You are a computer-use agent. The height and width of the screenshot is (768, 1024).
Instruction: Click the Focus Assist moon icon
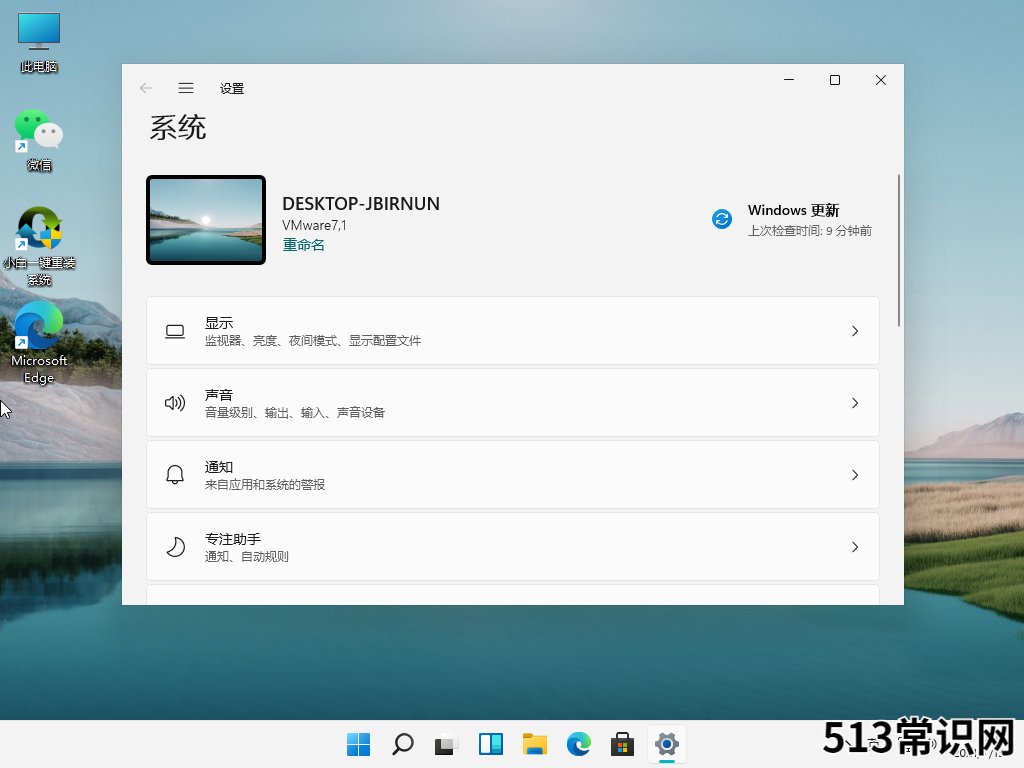click(175, 547)
